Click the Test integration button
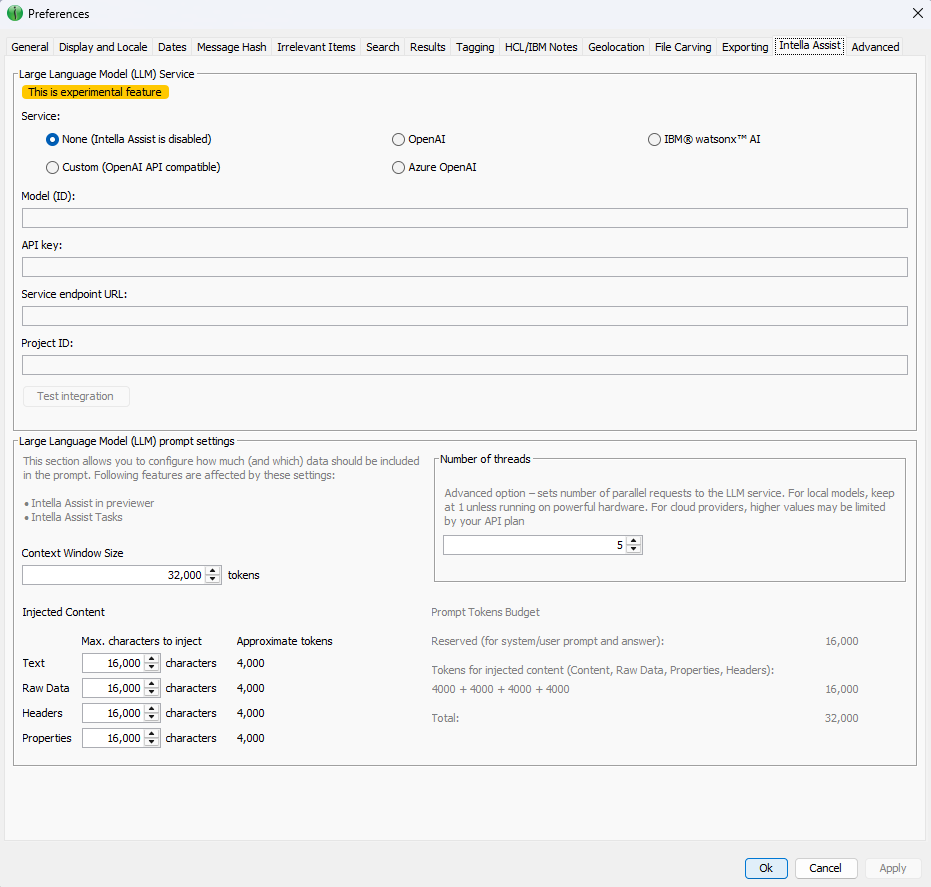931x887 pixels. coord(75,396)
